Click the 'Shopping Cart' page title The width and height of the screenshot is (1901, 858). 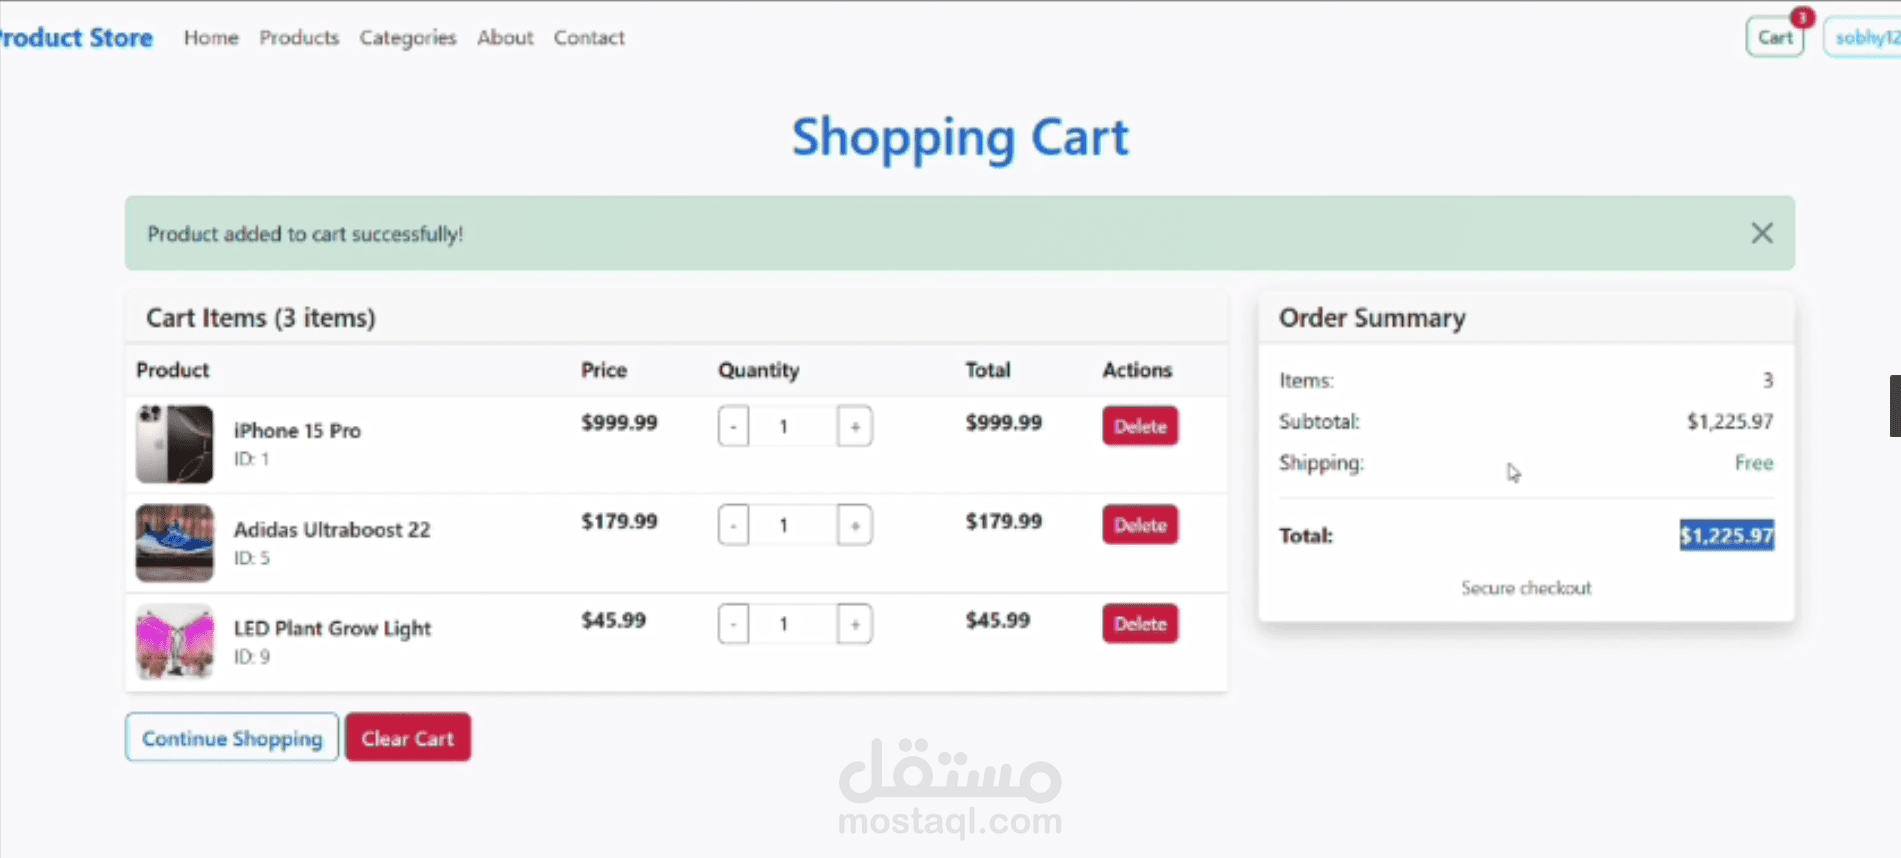pos(960,137)
